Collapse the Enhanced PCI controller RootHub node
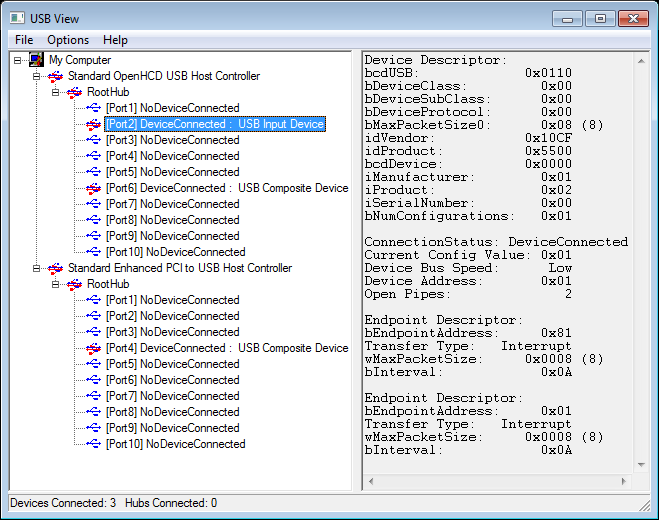 (x=55, y=284)
